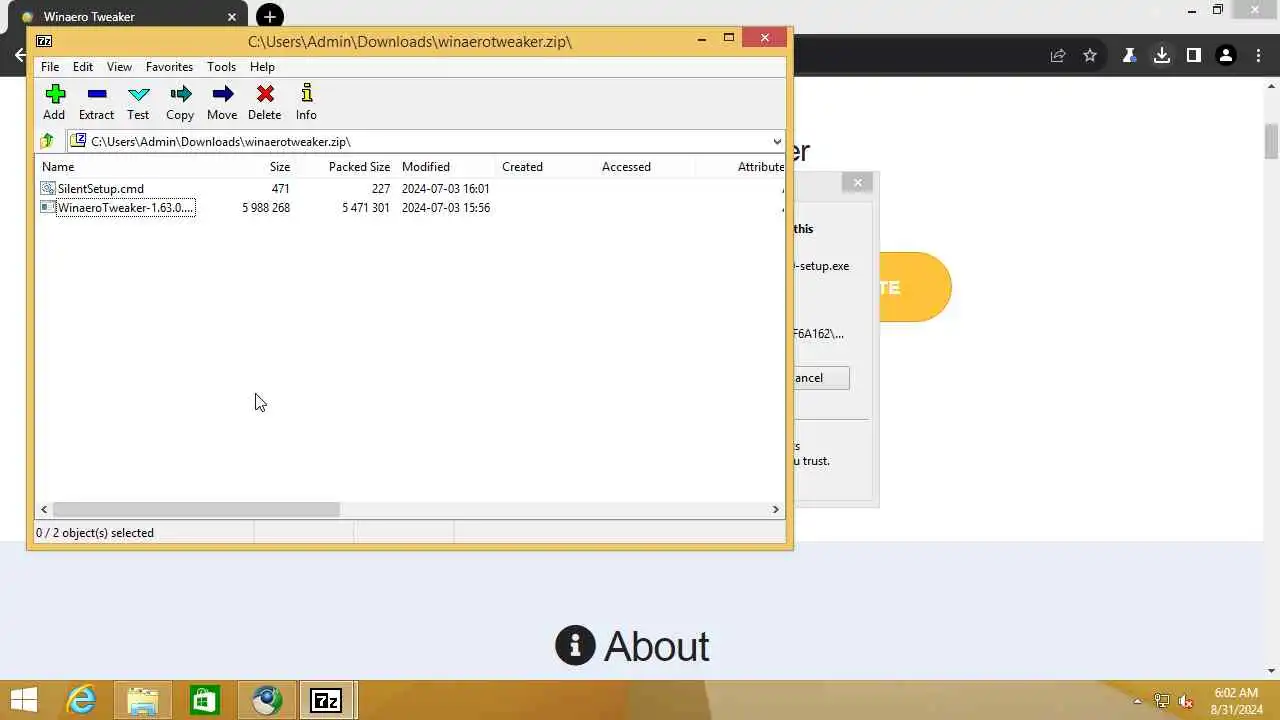Image resolution: width=1280 pixels, height=720 pixels.
Task: Click modified date 2024-07-03 16:01
Action: (446, 189)
